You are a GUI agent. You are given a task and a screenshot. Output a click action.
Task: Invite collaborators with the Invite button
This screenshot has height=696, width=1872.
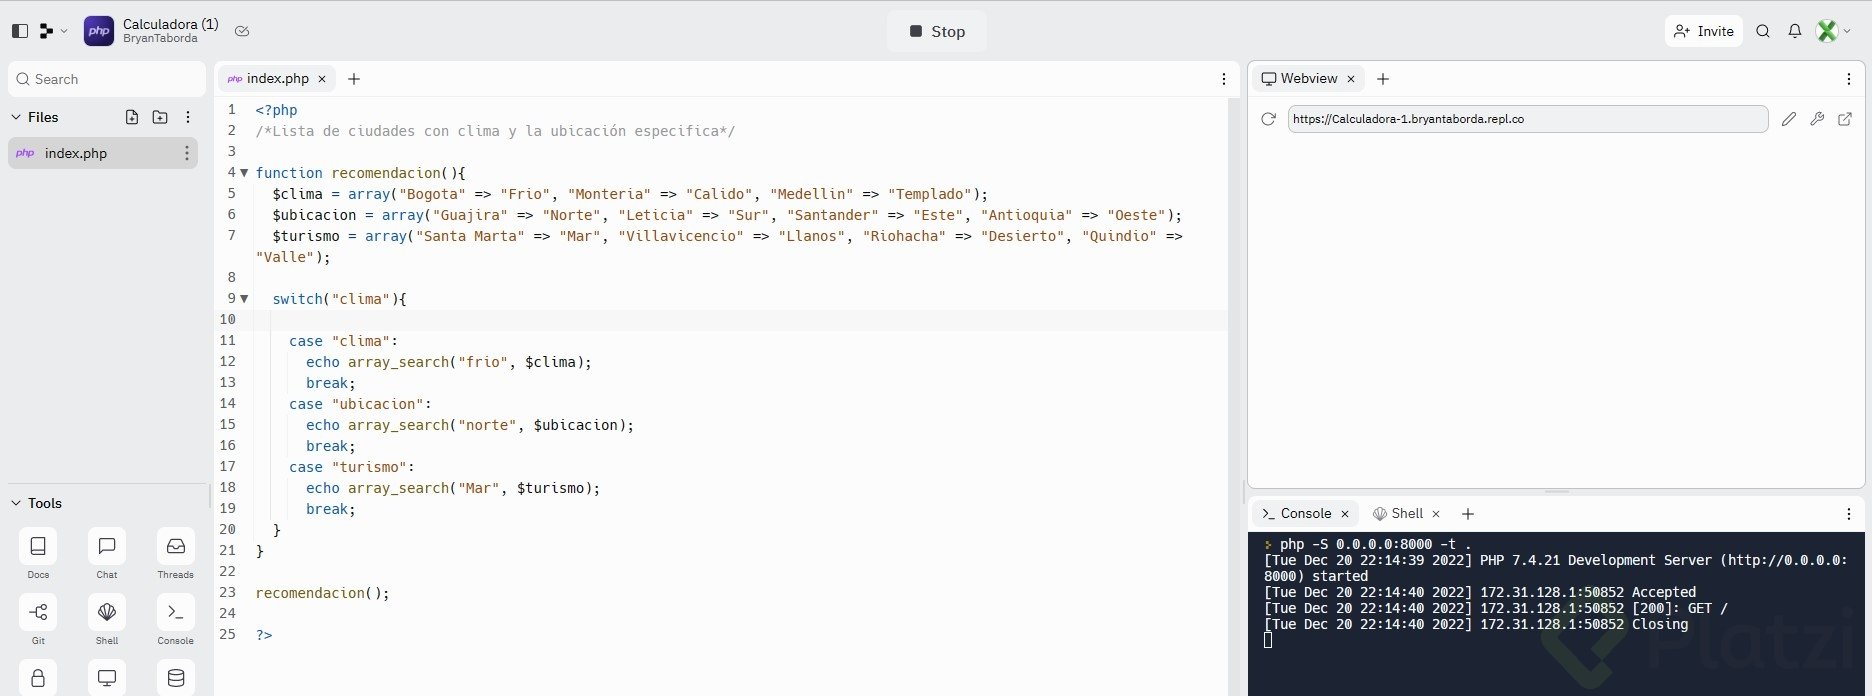pyautogui.click(x=1704, y=31)
